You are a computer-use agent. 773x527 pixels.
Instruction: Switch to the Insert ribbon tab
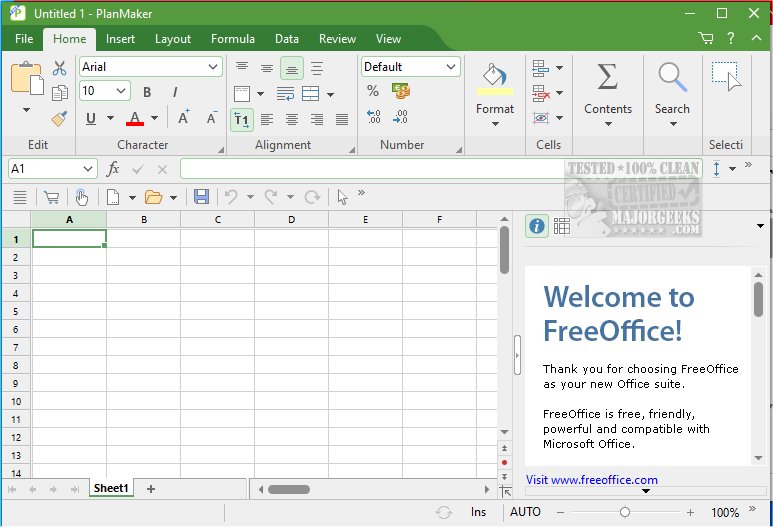[x=120, y=39]
